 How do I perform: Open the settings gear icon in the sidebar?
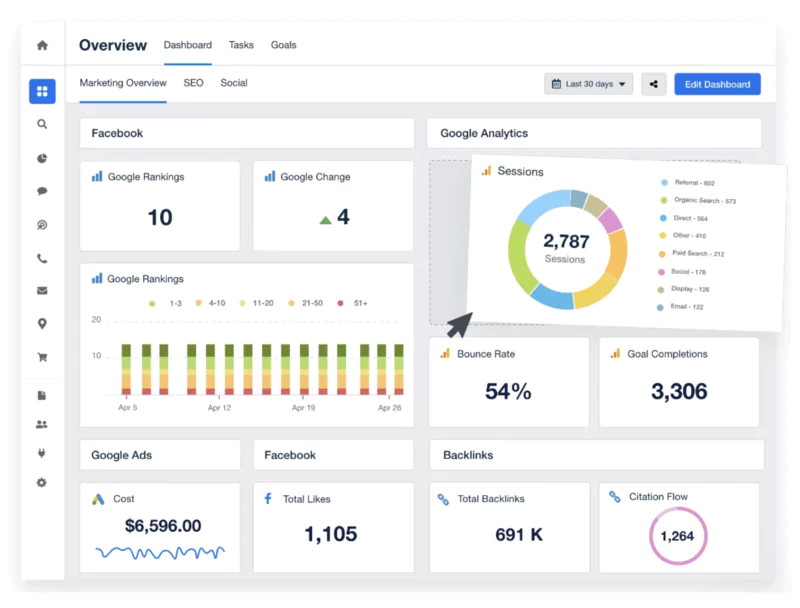click(x=42, y=483)
